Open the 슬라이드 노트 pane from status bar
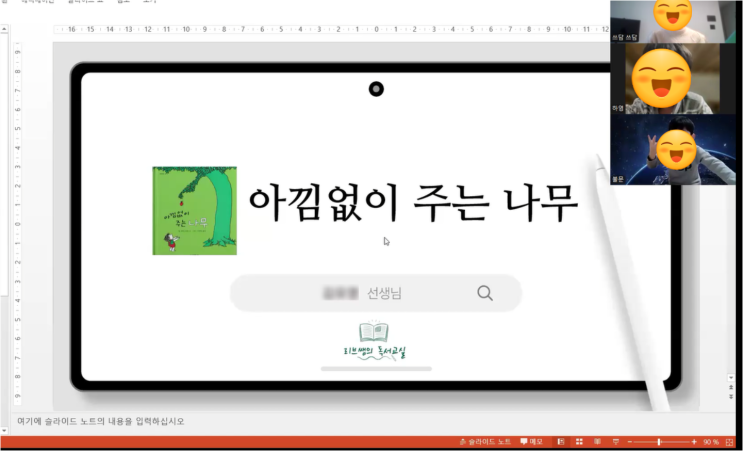 point(485,442)
